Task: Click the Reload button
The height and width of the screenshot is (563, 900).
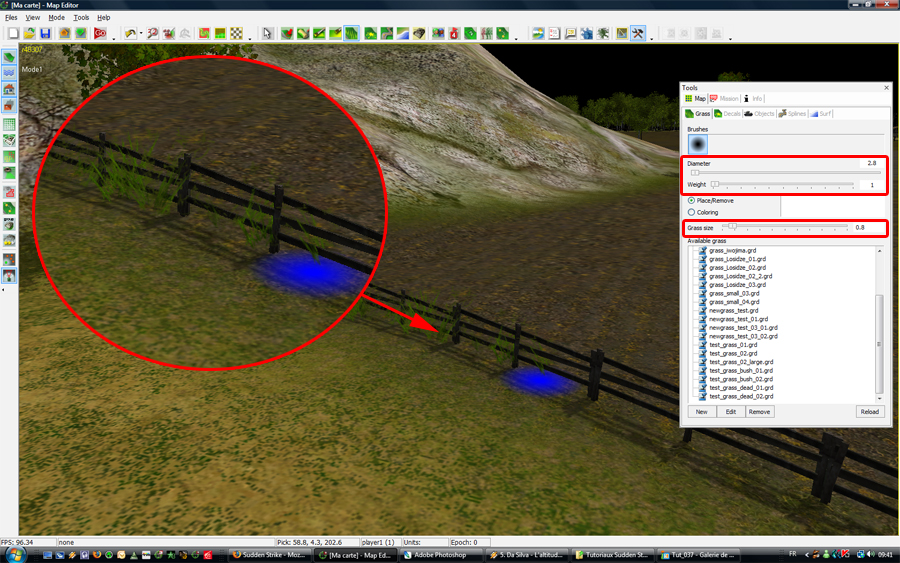Action: point(870,411)
